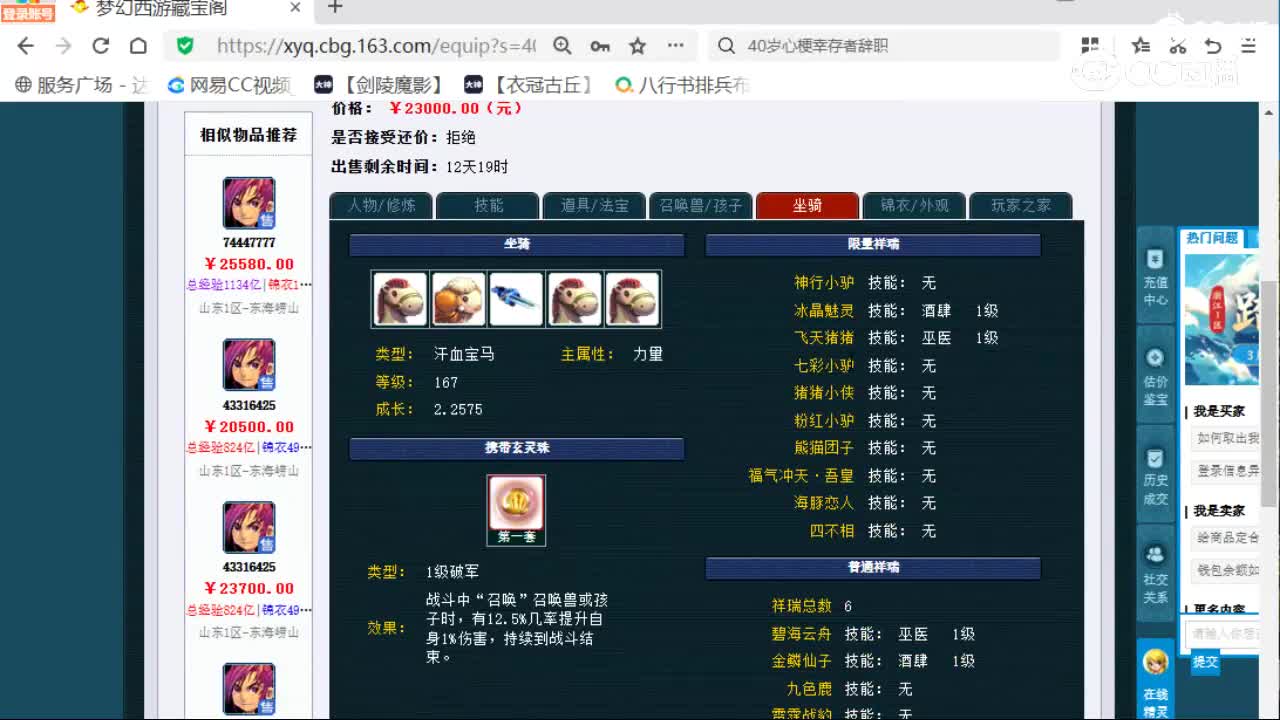This screenshot has width=1280, height=720.
Task: Click the undo arrow toolbar icon
Action: [1213, 46]
